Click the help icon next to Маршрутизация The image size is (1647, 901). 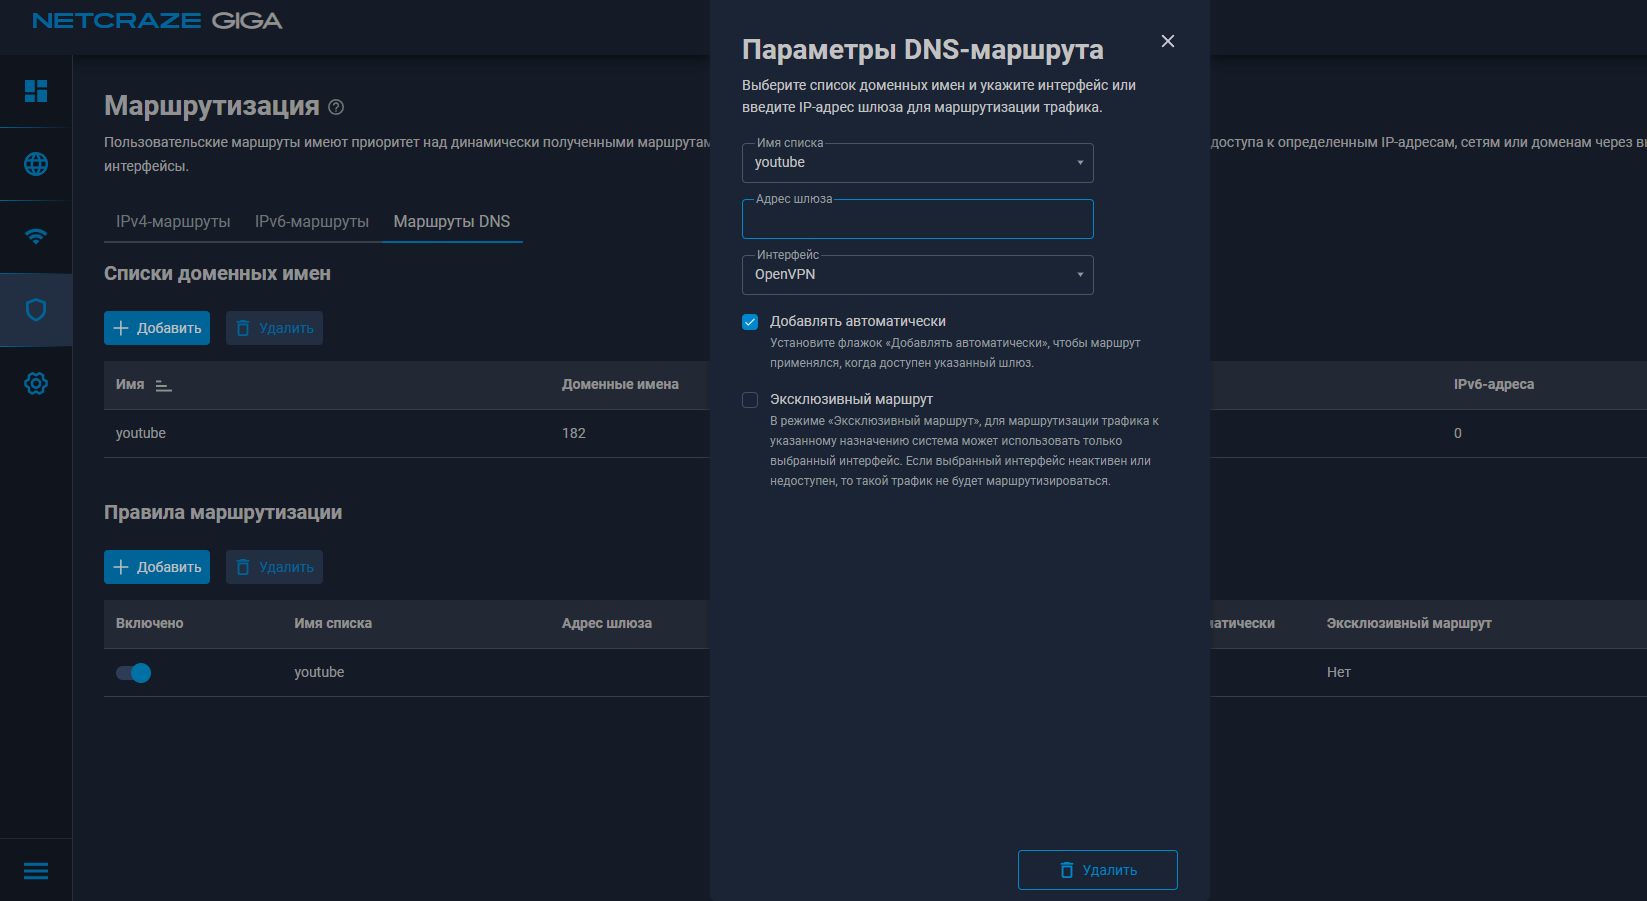pos(336,107)
